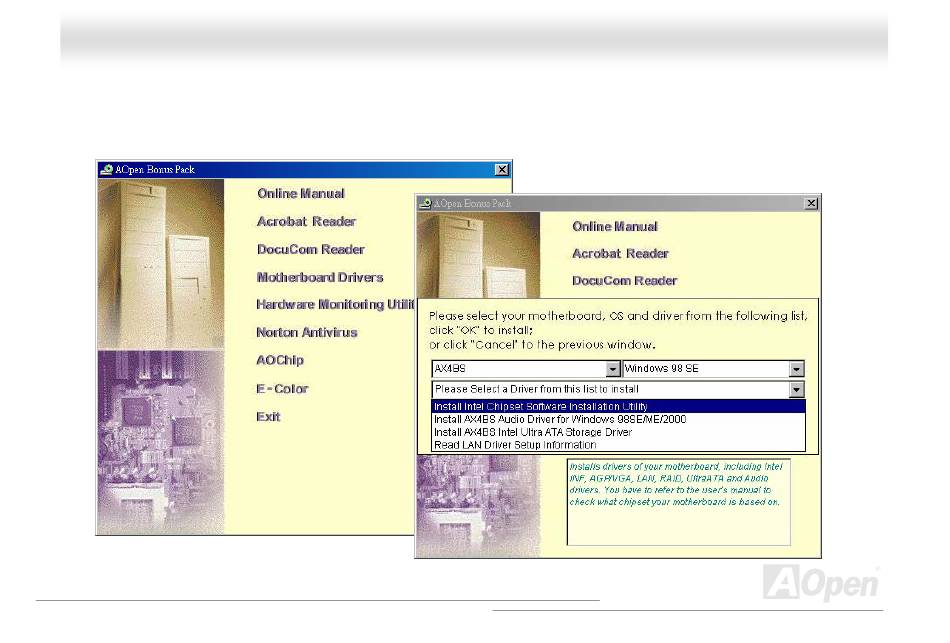Open the driver selection dropdown arrow
950x643 pixels.
pyautogui.click(x=797, y=389)
